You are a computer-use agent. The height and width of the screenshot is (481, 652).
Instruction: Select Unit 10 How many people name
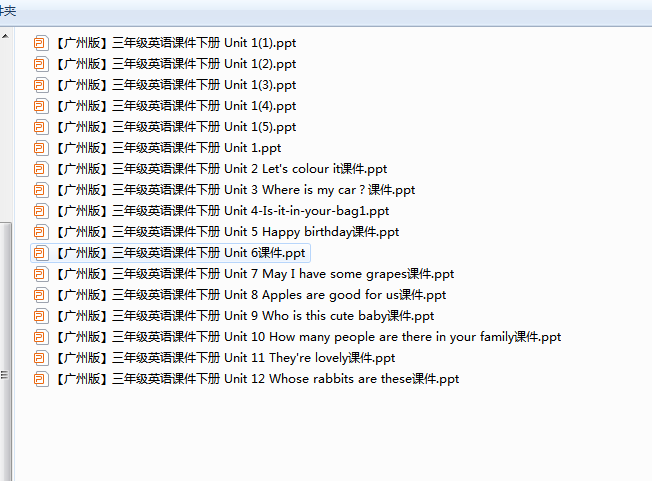tap(309, 337)
